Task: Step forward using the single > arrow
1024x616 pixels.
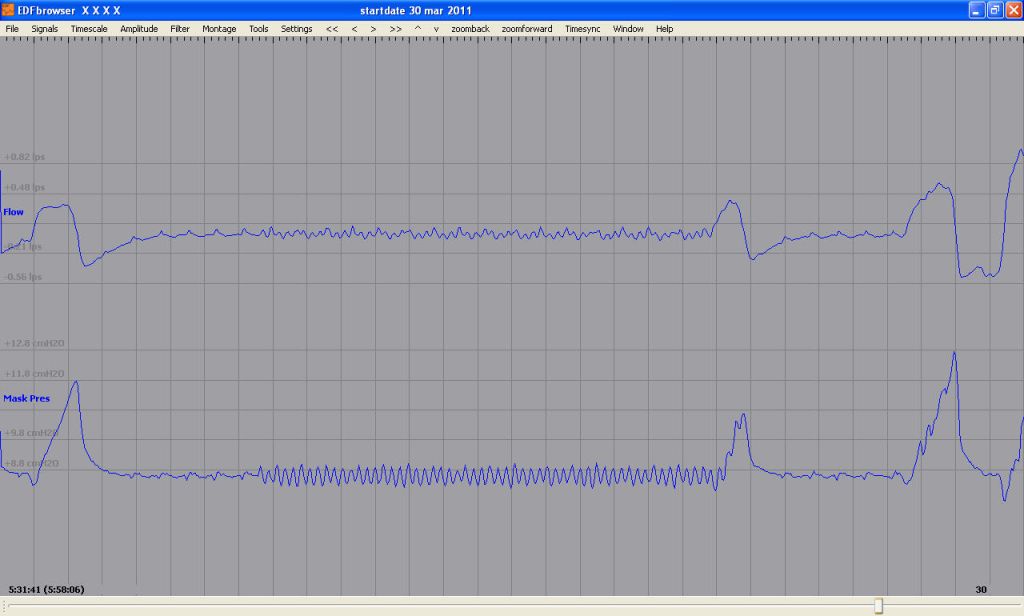Action: point(373,29)
